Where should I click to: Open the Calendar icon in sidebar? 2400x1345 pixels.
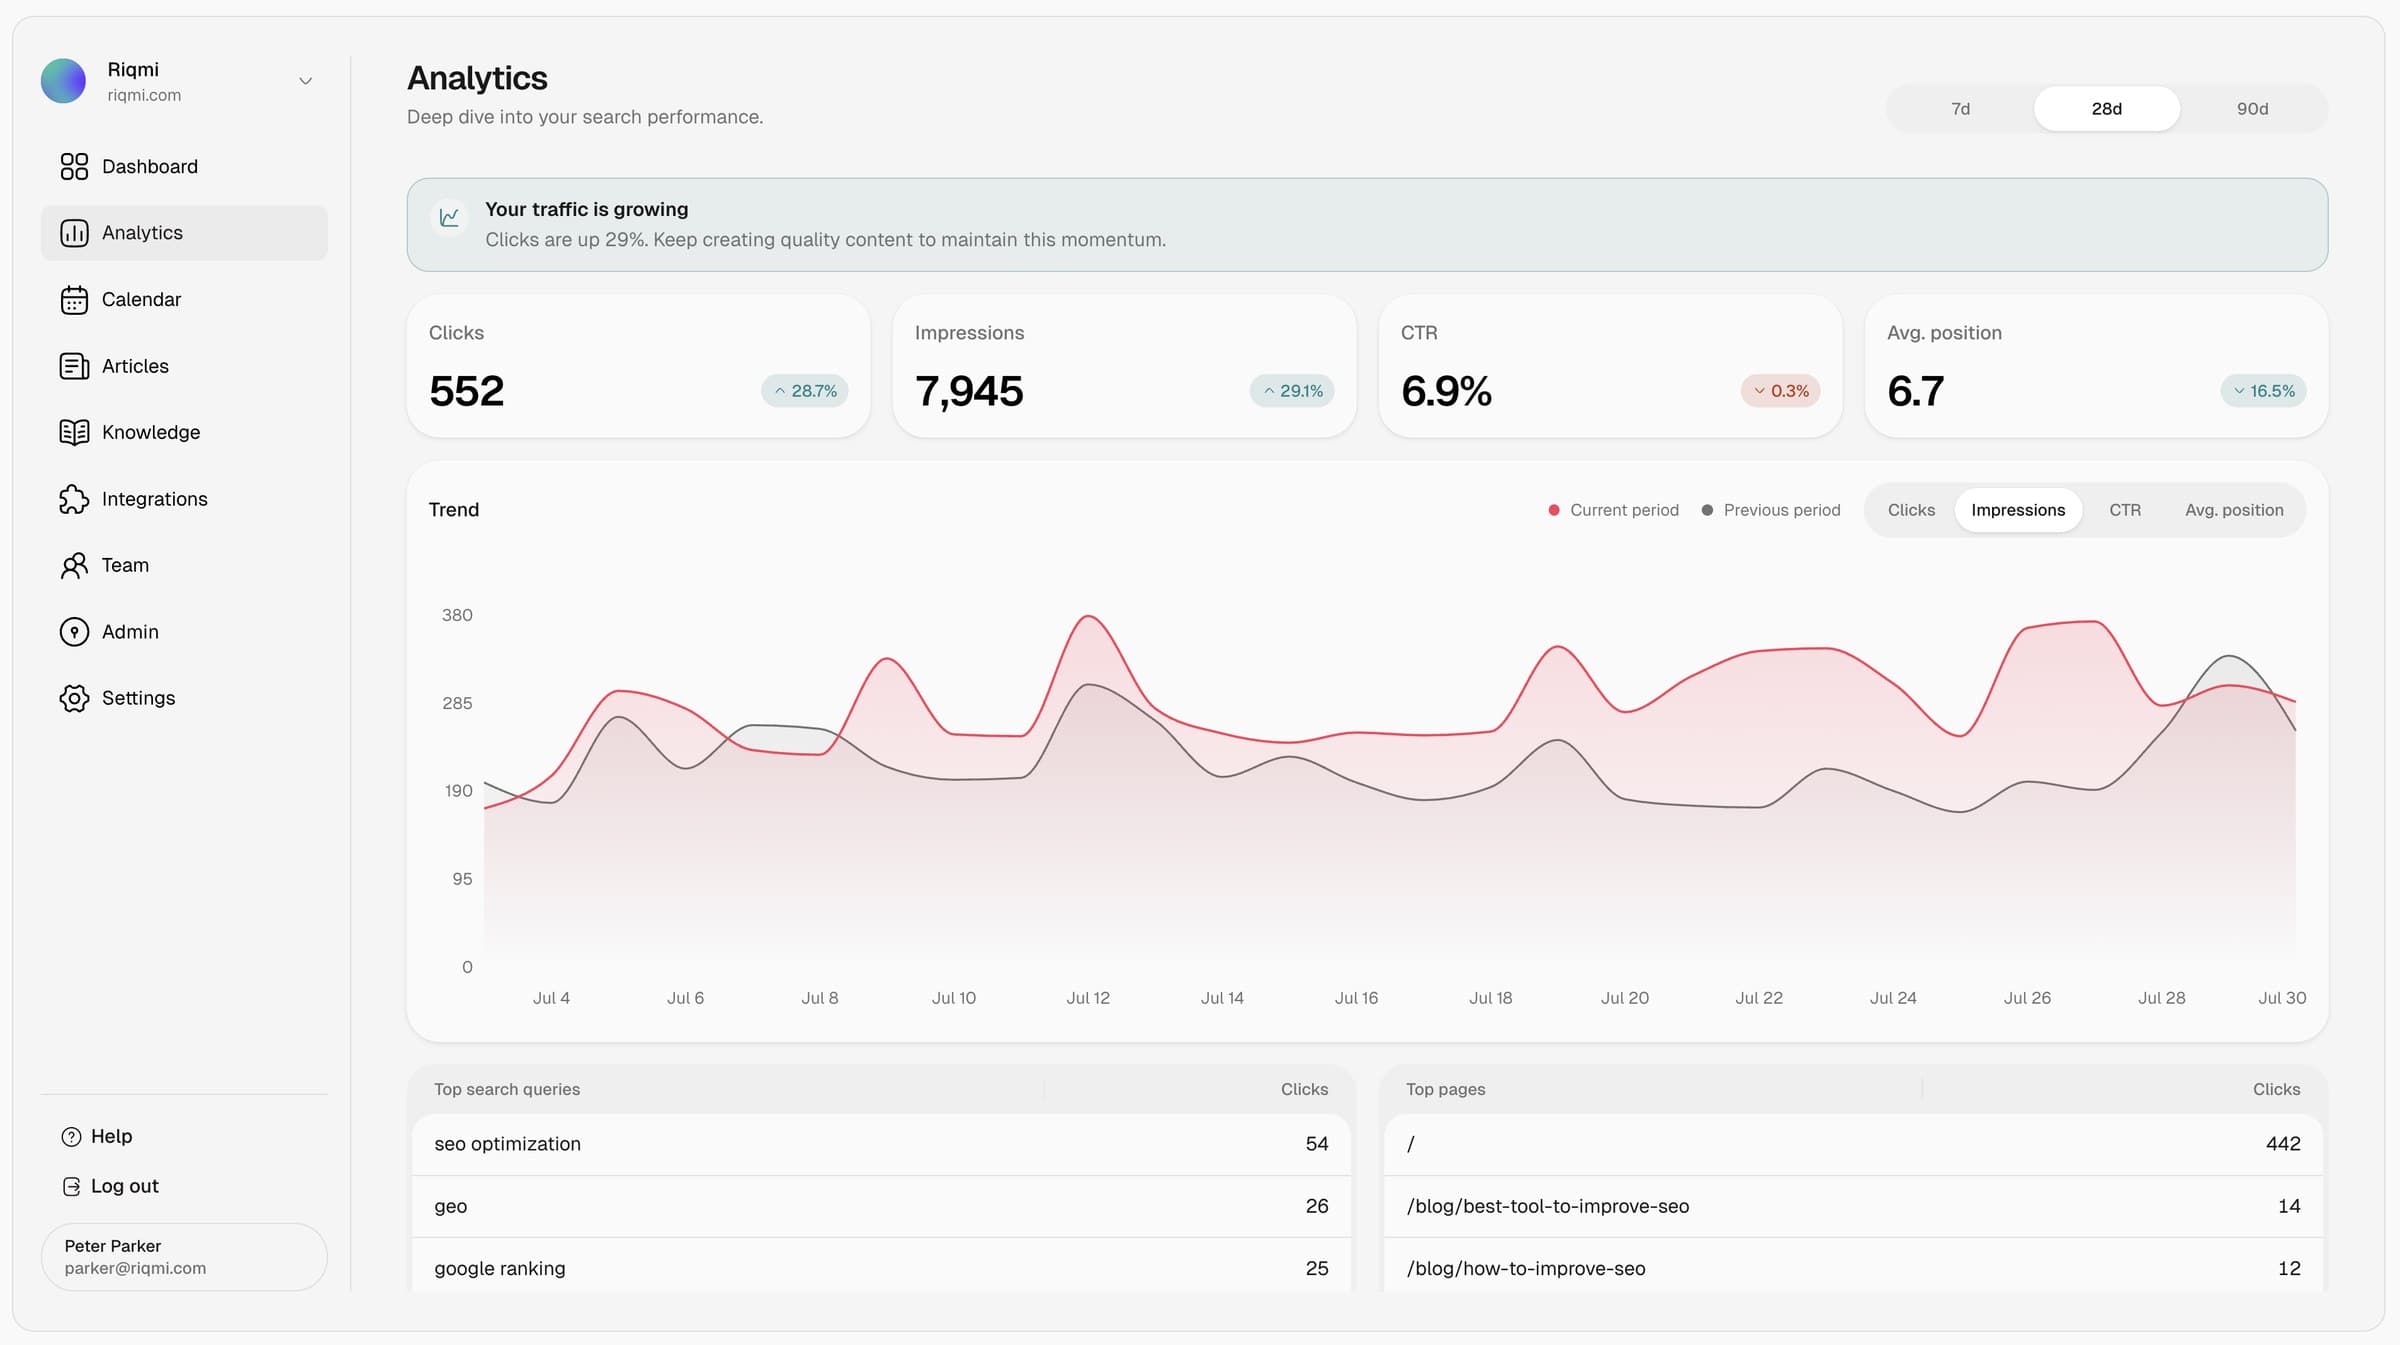click(74, 300)
